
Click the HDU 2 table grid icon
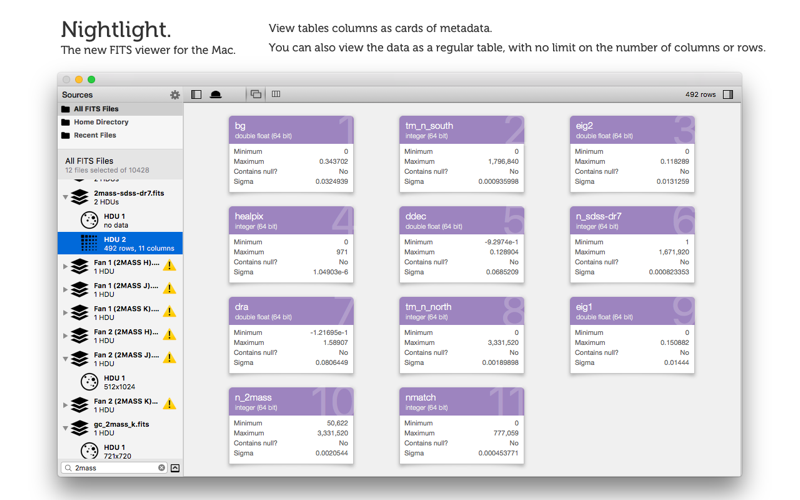coord(89,243)
